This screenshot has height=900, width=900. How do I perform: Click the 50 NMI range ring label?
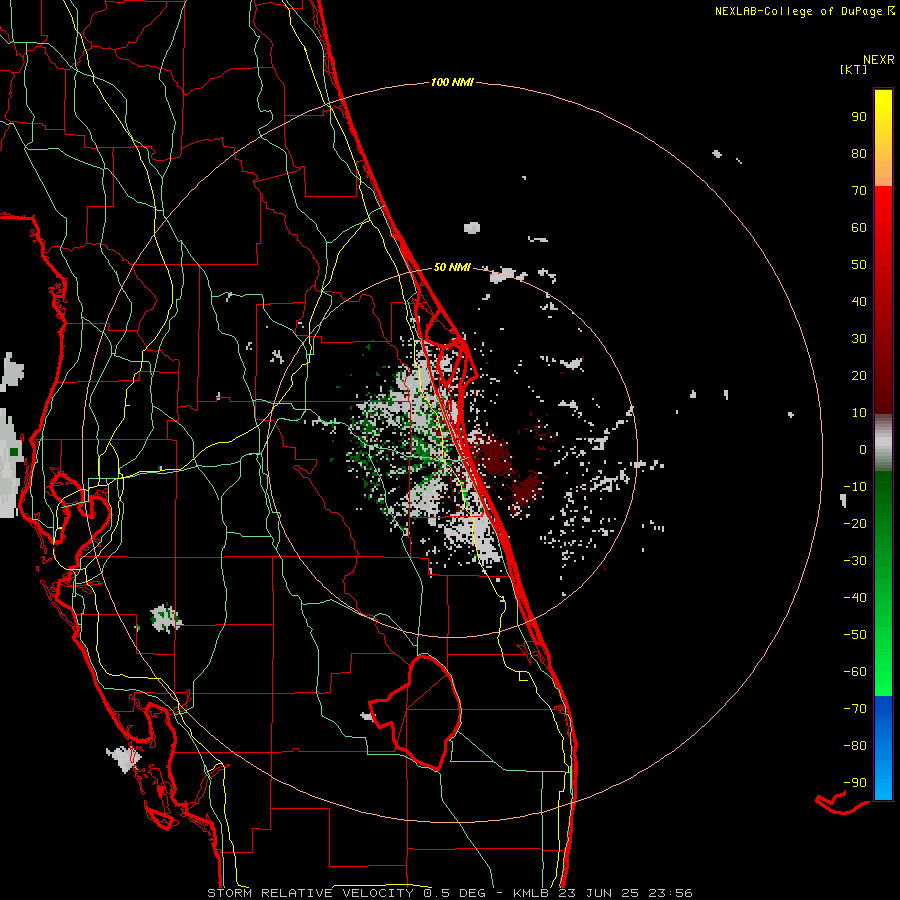[452, 267]
